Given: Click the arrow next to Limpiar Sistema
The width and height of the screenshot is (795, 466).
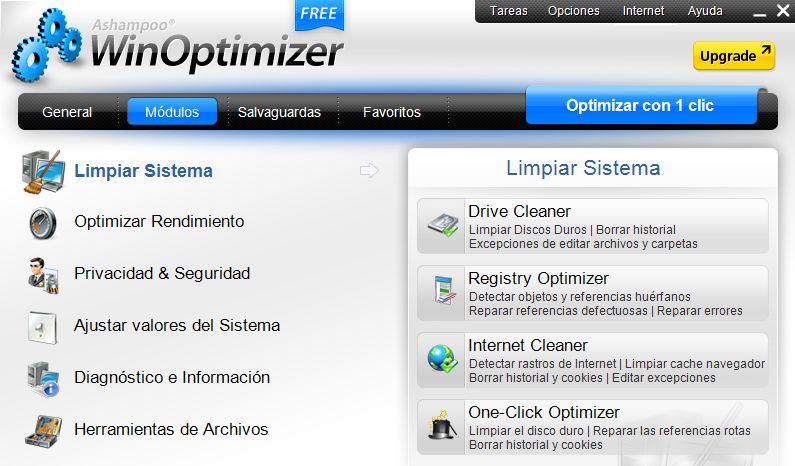Looking at the screenshot, I should click(x=369, y=170).
